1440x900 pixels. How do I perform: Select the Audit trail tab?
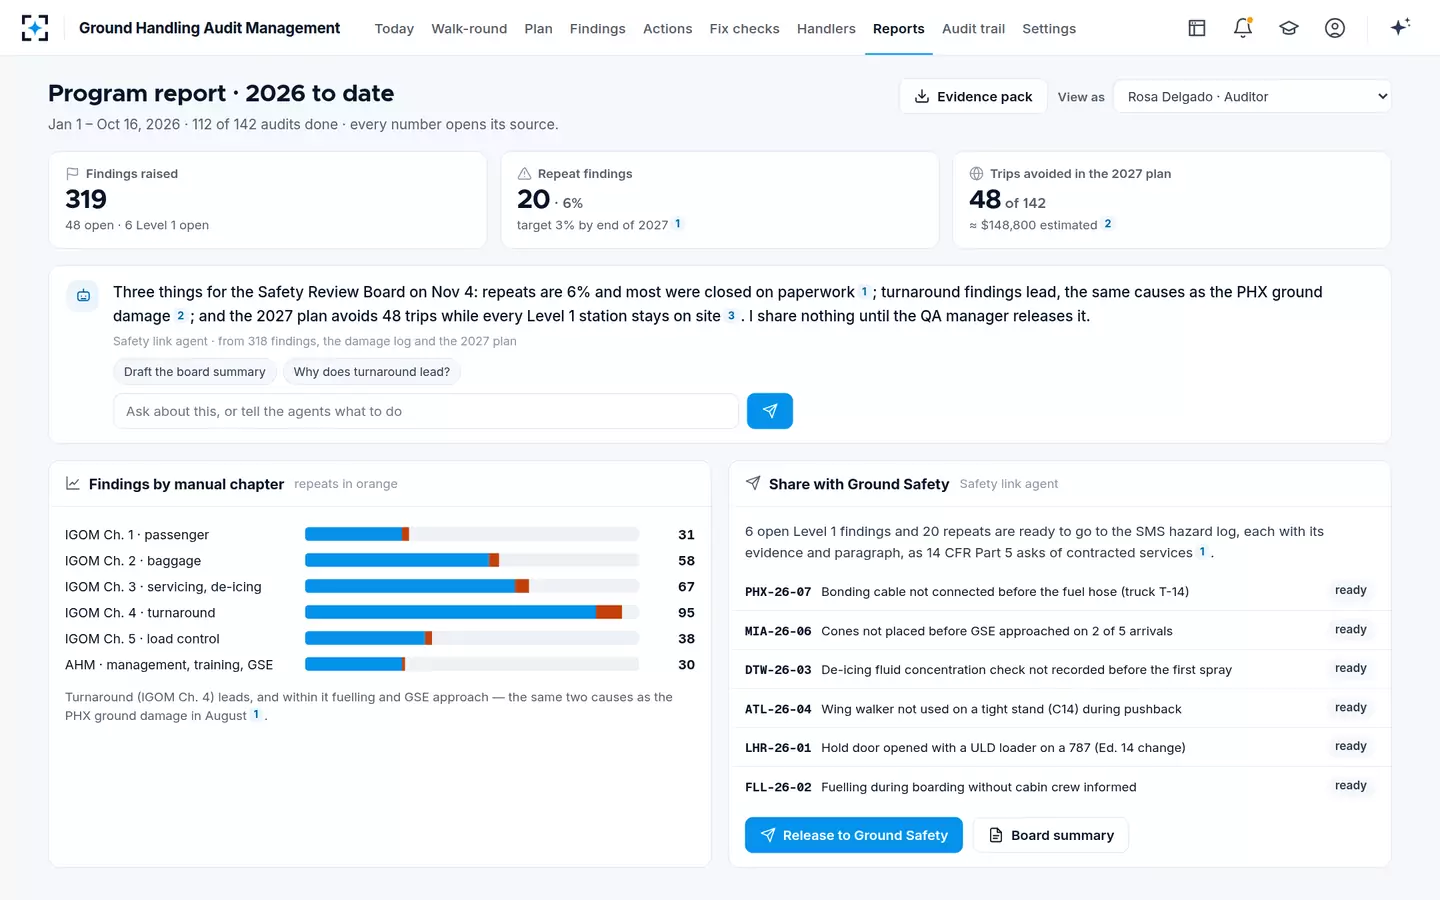[x=973, y=29]
